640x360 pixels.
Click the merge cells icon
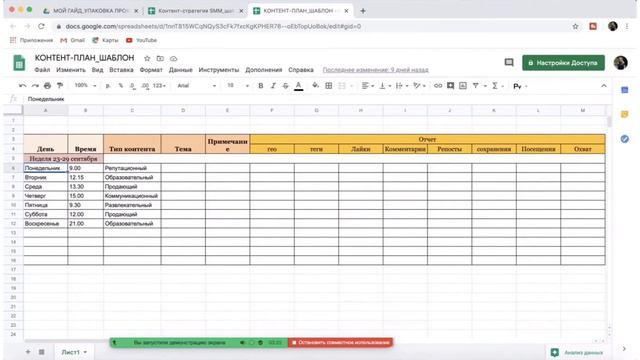342,86
